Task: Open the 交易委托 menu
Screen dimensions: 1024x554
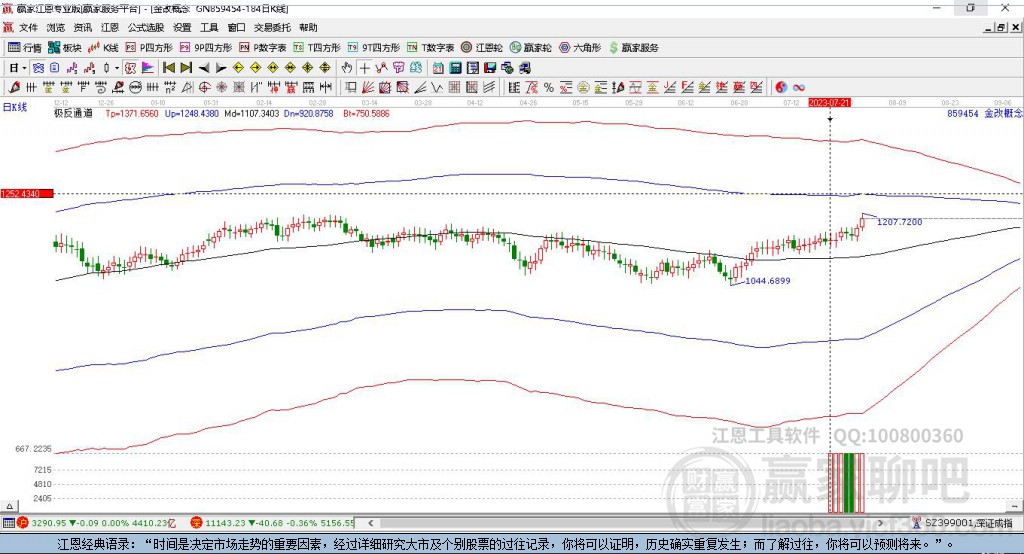Action: coord(272,27)
